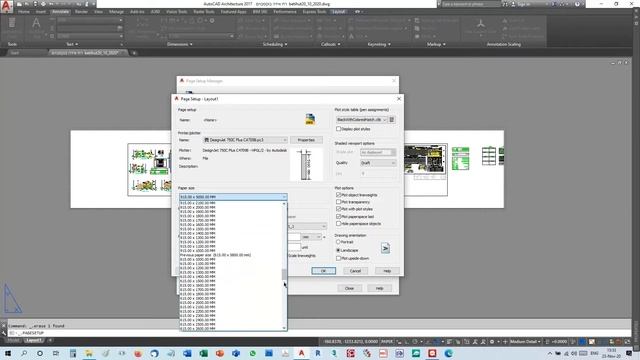Click the sign-in icon in title bar
The width and height of the screenshot is (640, 360).
[x=513, y=4]
